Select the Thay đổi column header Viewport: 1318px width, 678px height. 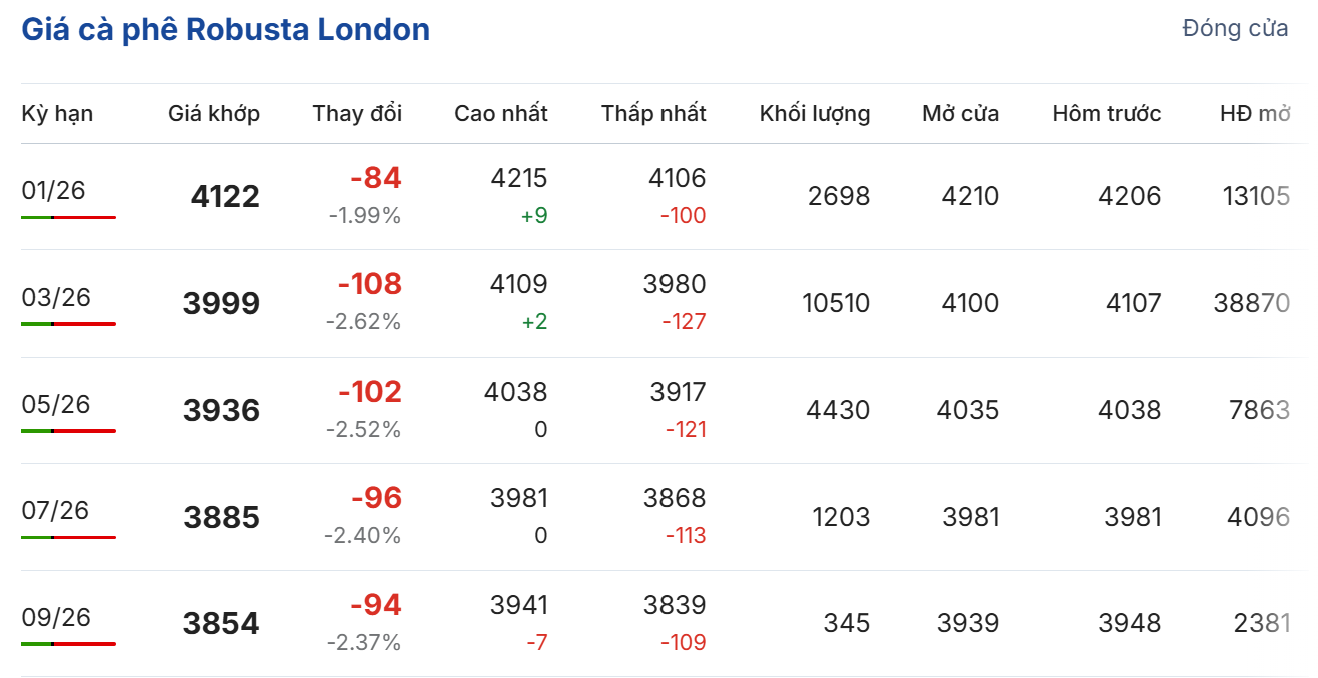357,114
